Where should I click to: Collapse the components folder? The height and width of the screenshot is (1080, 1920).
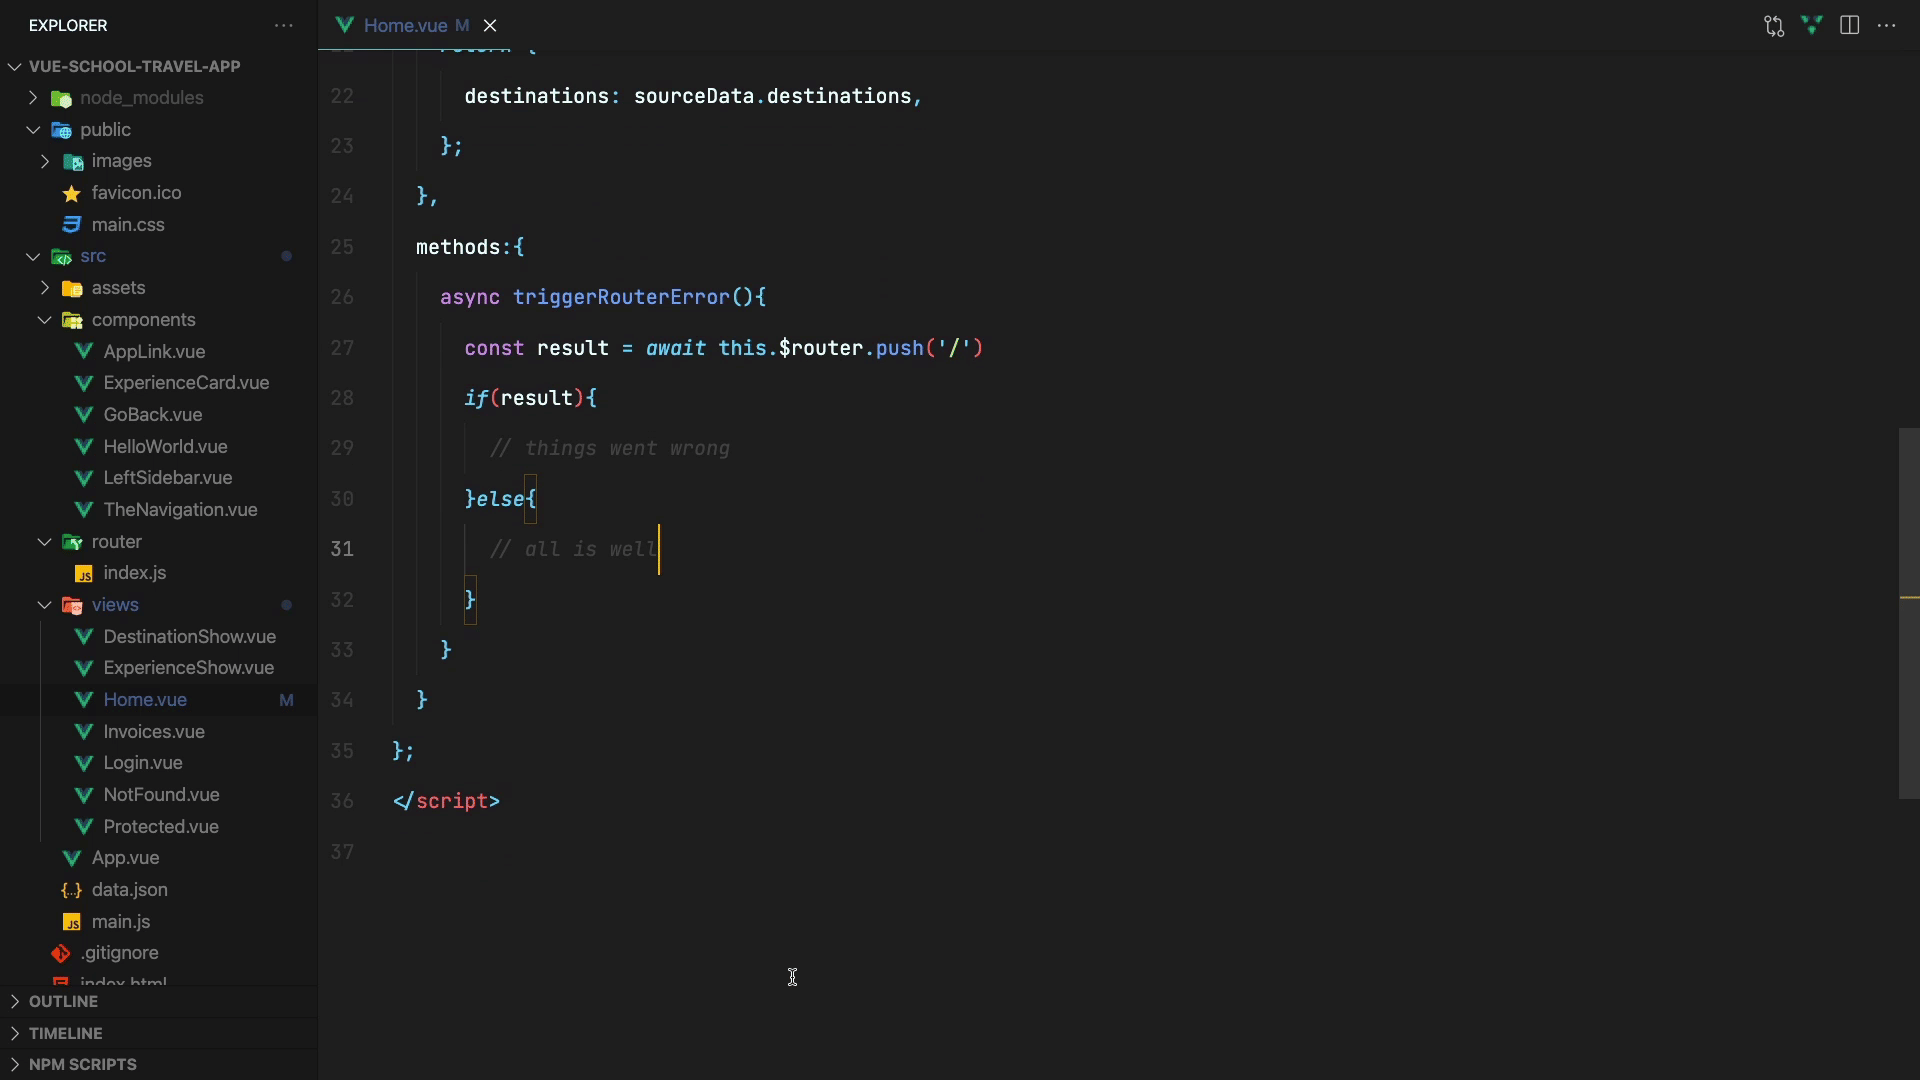pyautogui.click(x=45, y=320)
